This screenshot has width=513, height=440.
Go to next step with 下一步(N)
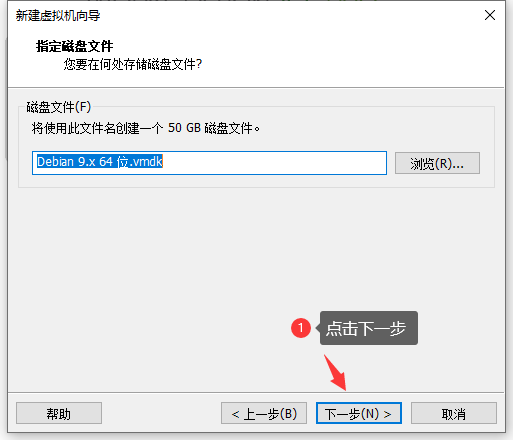(359, 413)
